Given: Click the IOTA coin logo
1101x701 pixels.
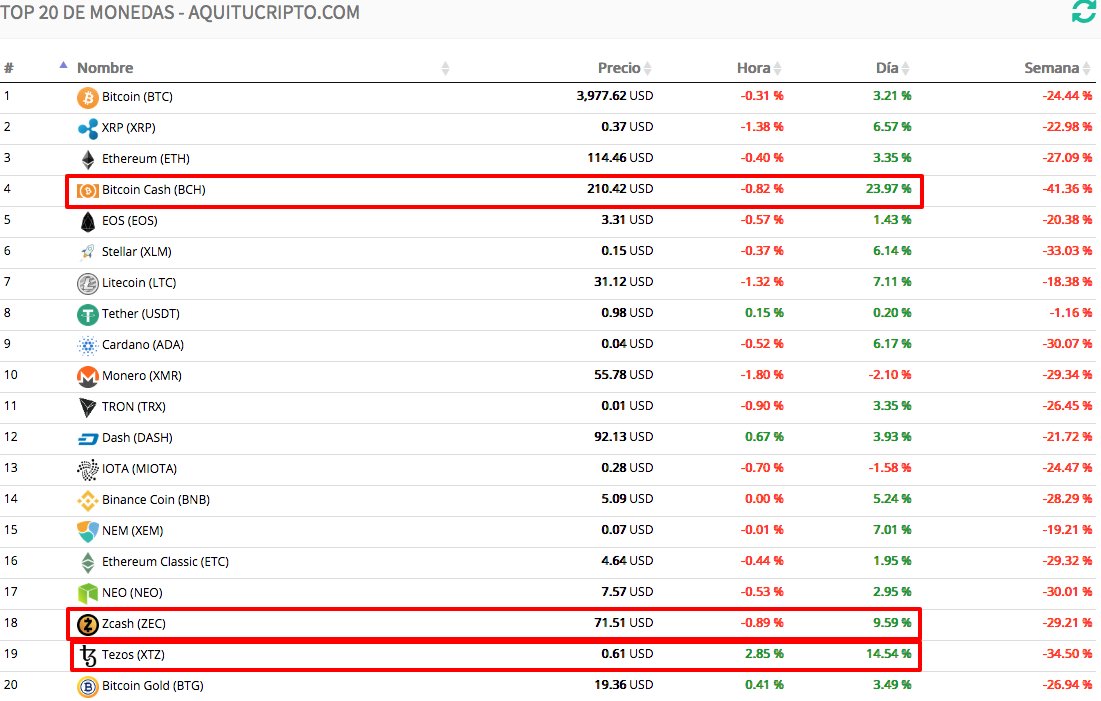Looking at the screenshot, I should tap(88, 469).
